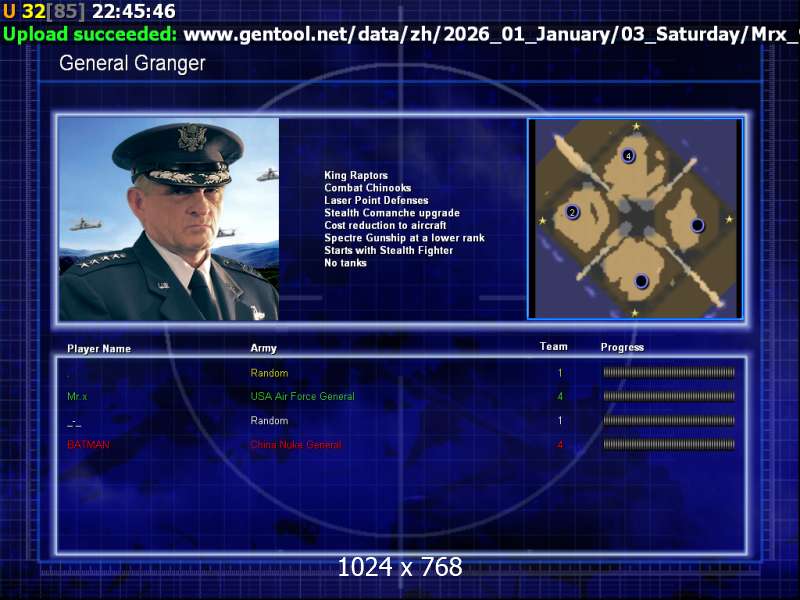
Task: Click team number 4 in BATMAN's row
Action: 560,444
